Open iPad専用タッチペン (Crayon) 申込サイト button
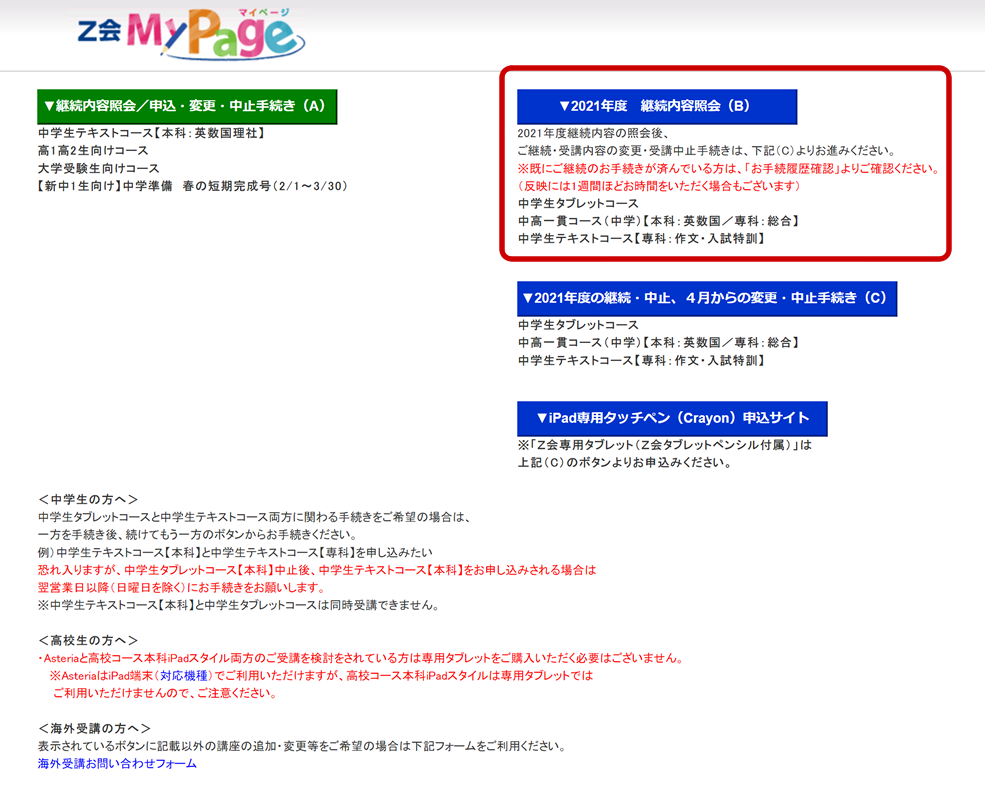The width and height of the screenshot is (985, 785). point(672,418)
